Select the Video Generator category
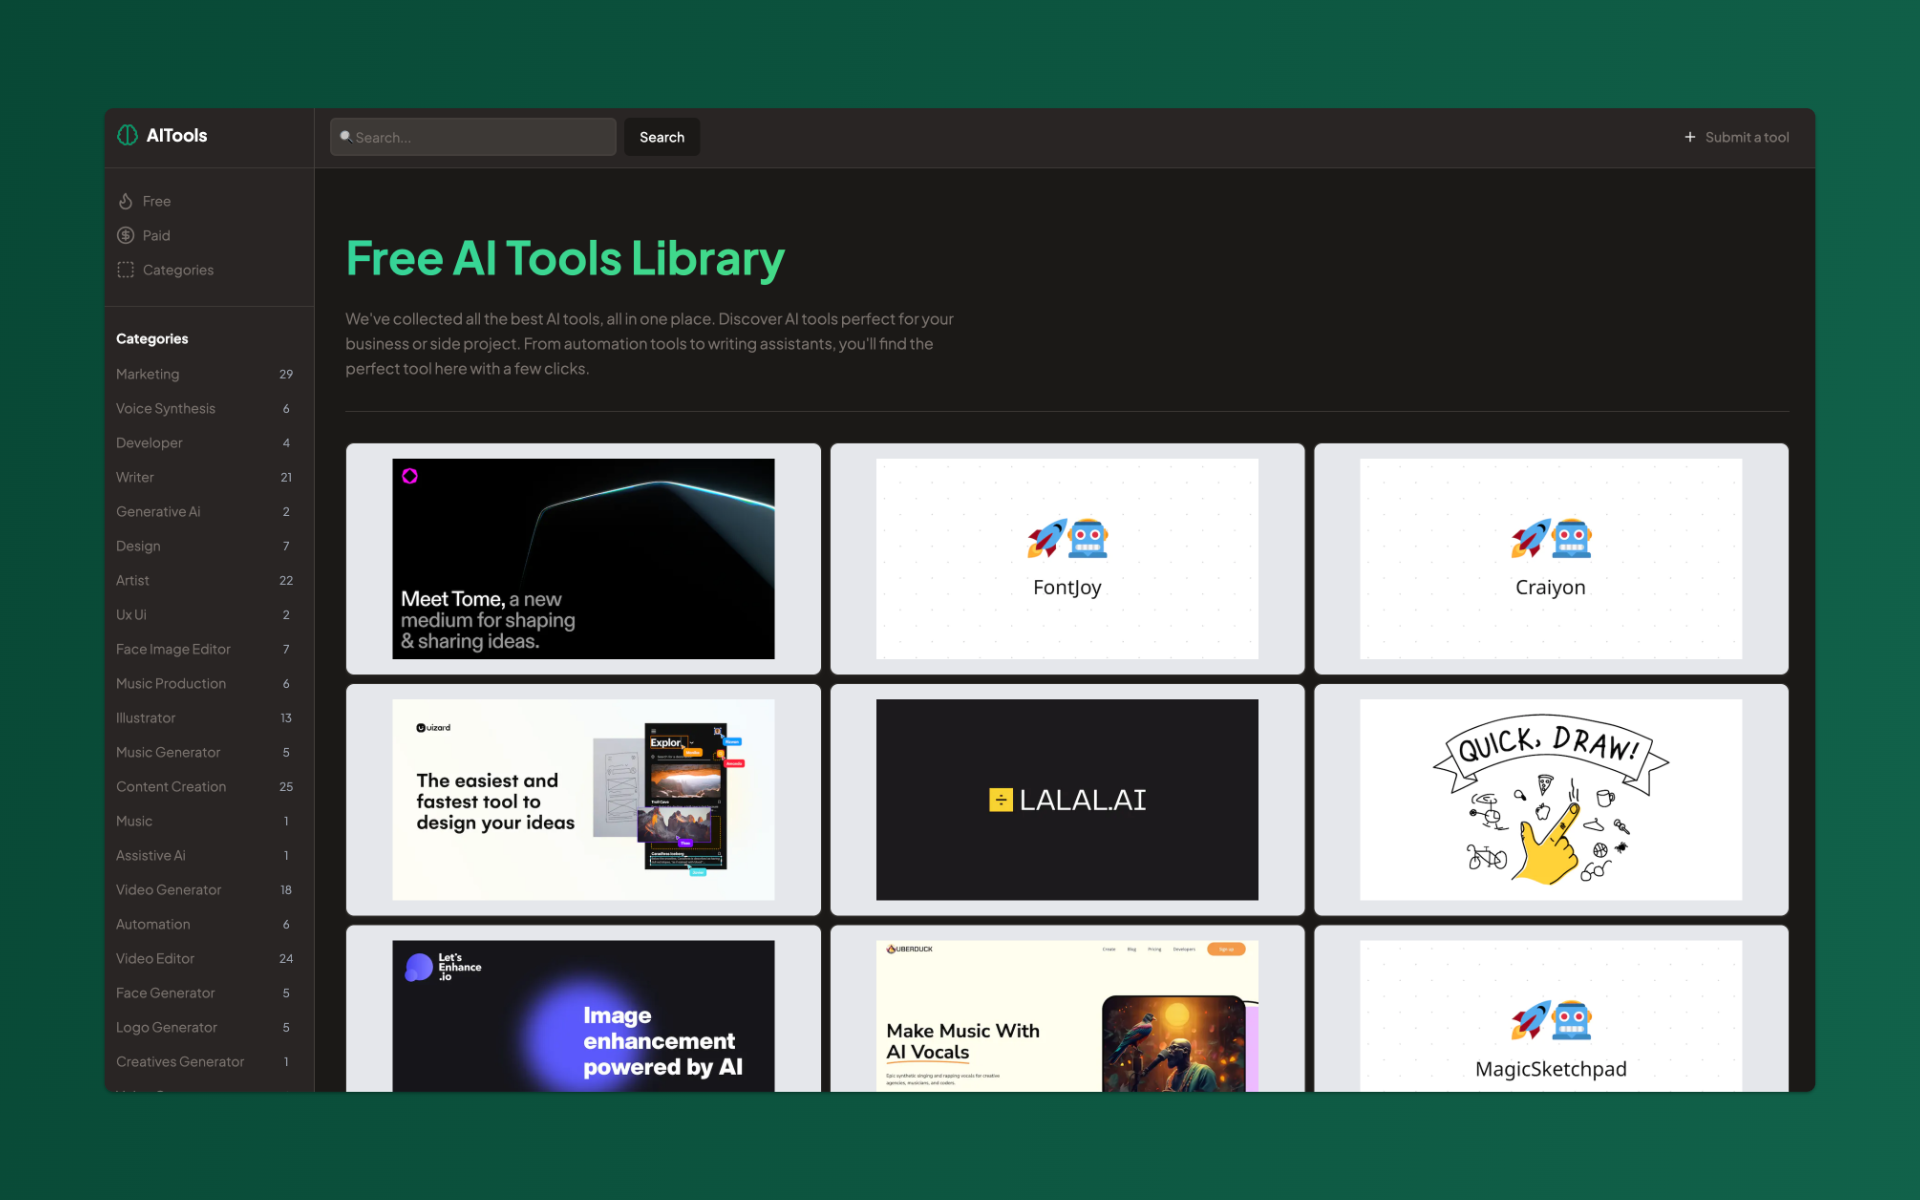The width and height of the screenshot is (1920, 1200). coord(168,889)
